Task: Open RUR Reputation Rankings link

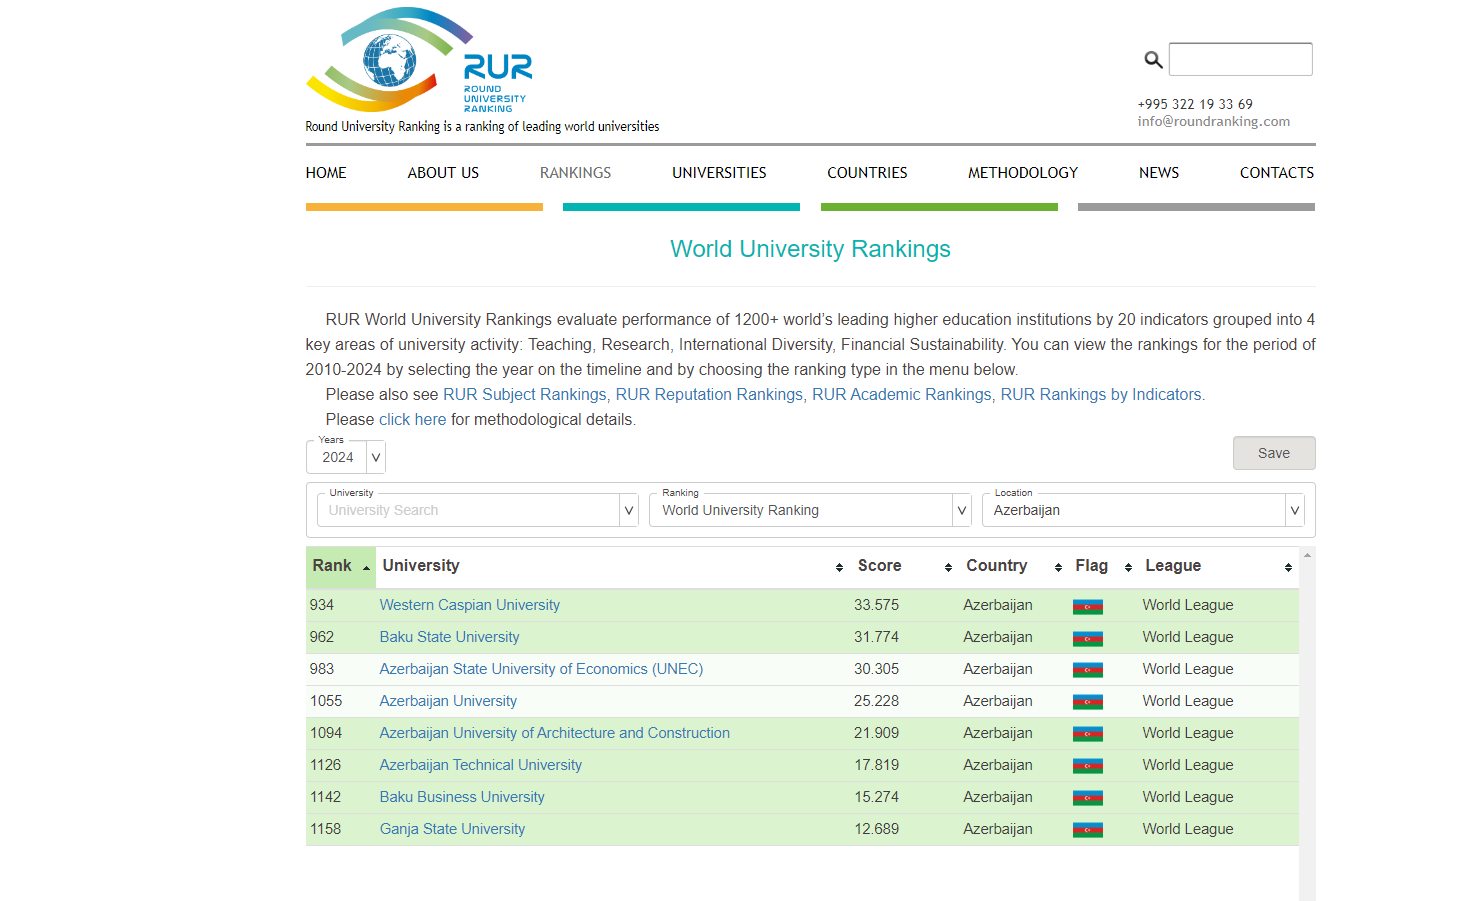Action: tap(709, 394)
